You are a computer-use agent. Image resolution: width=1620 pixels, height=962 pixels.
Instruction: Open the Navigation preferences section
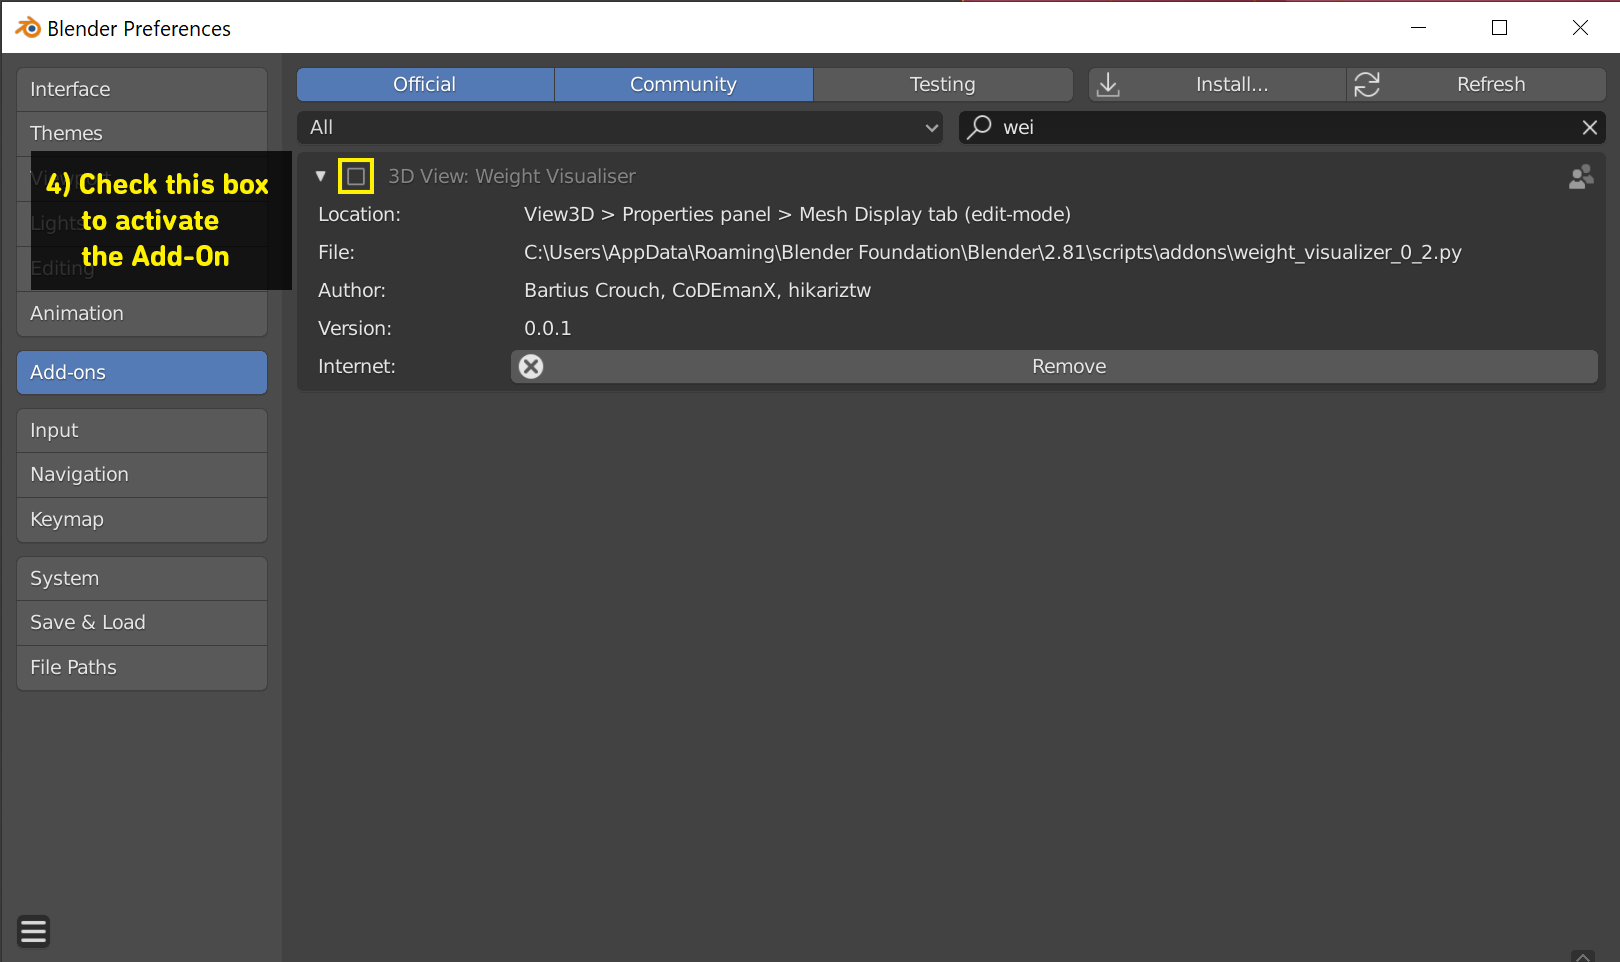click(142, 474)
